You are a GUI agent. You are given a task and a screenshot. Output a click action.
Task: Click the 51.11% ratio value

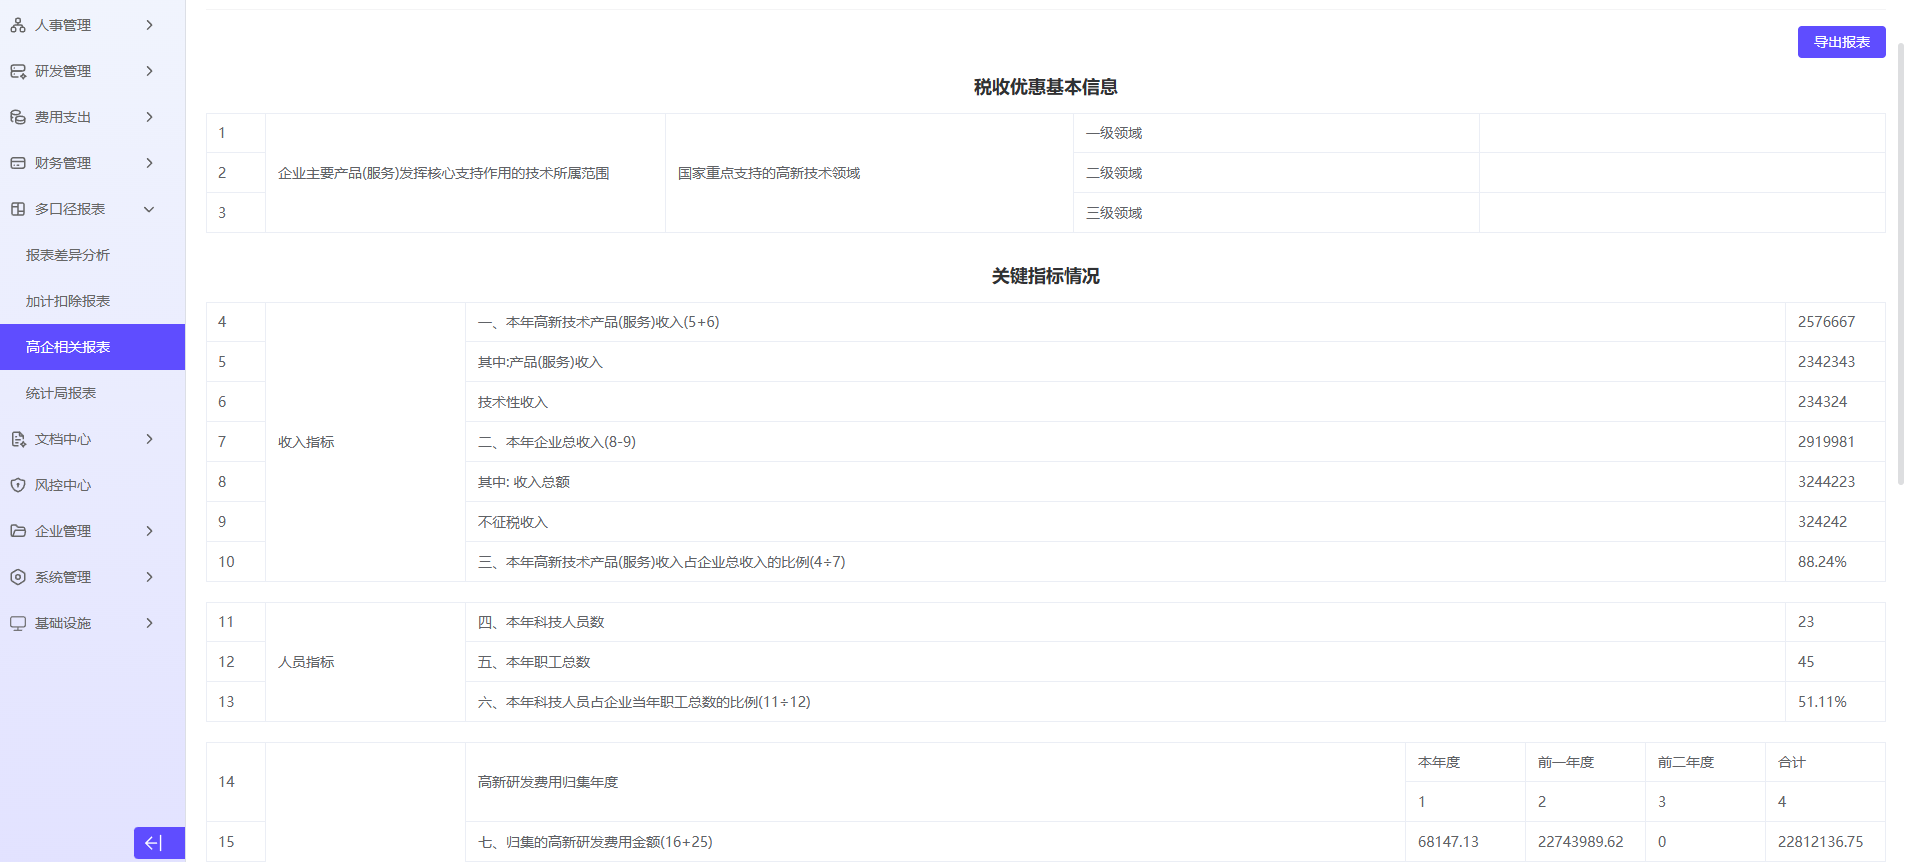point(1822,702)
